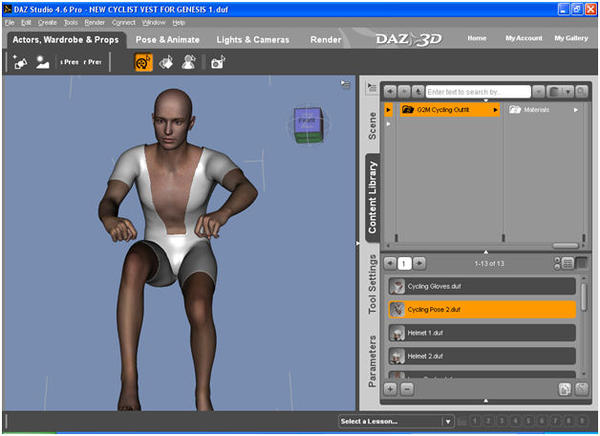Open the Window menu
The height and width of the screenshot is (436, 600).
coord(153,23)
